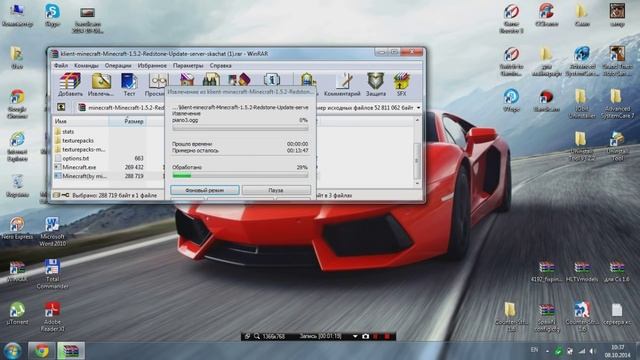Click the Total Commander desktop icon
This screenshot has width=640, height=360.
point(52,274)
